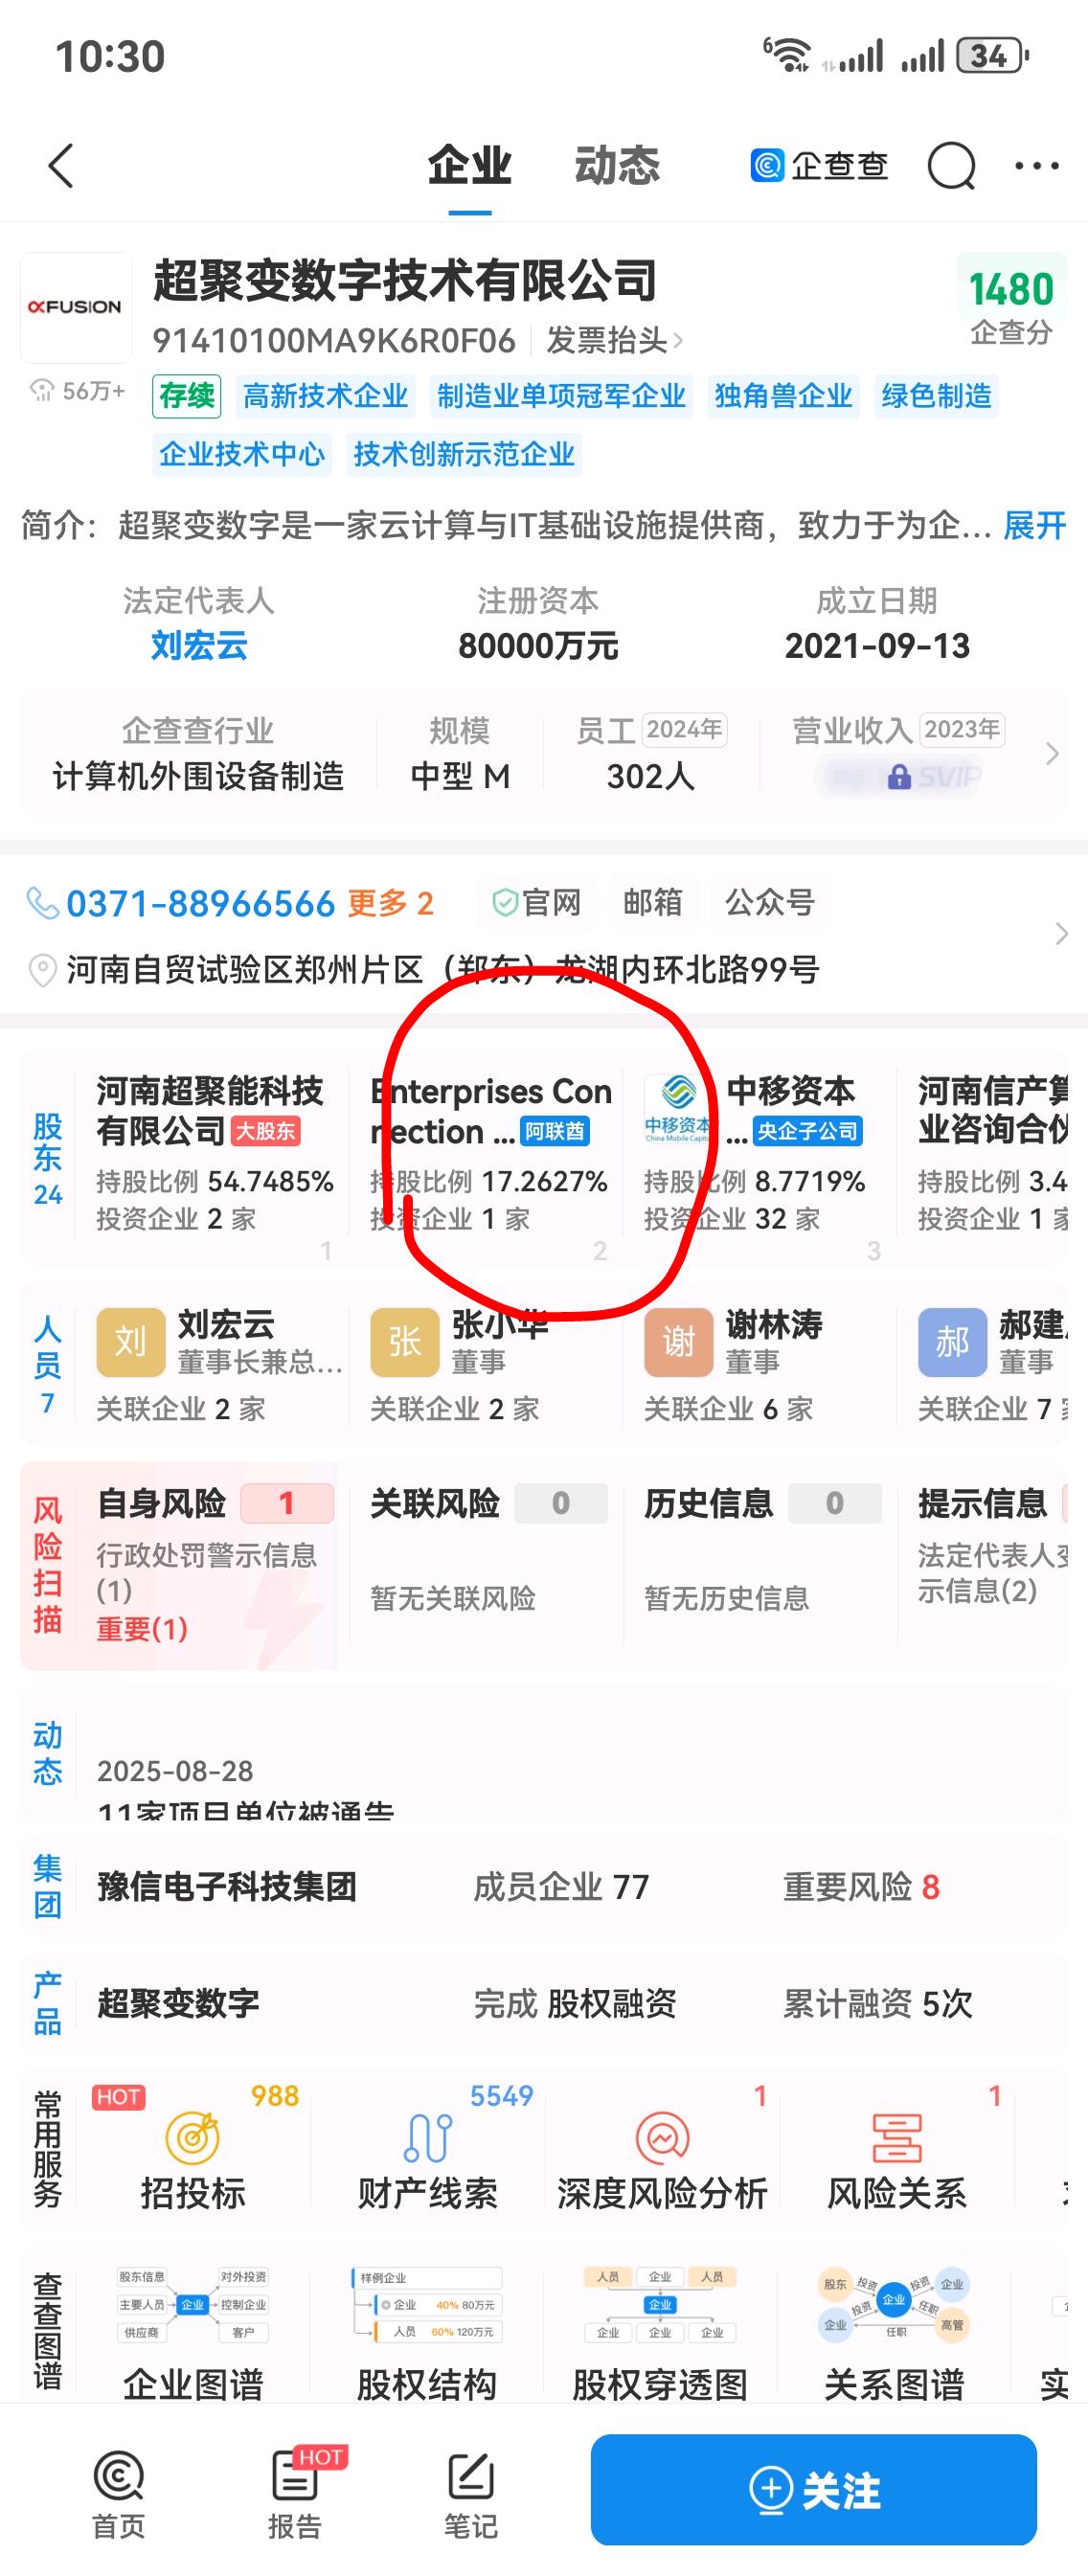Call phone number 0371-88966566
Viewport: 1088px width, 2576px height.
pyautogui.click(x=200, y=904)
